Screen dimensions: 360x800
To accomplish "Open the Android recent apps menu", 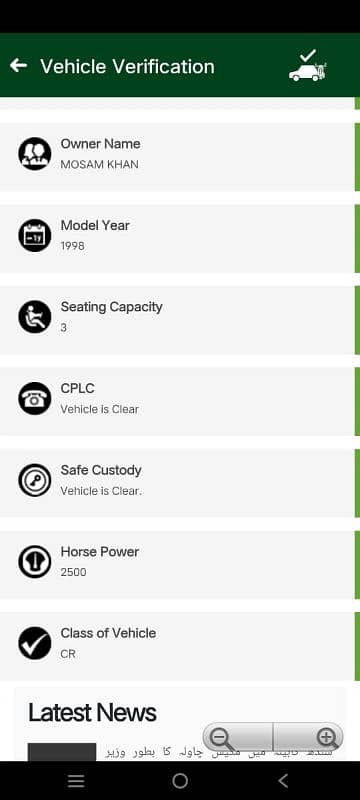I will [76, 781].
